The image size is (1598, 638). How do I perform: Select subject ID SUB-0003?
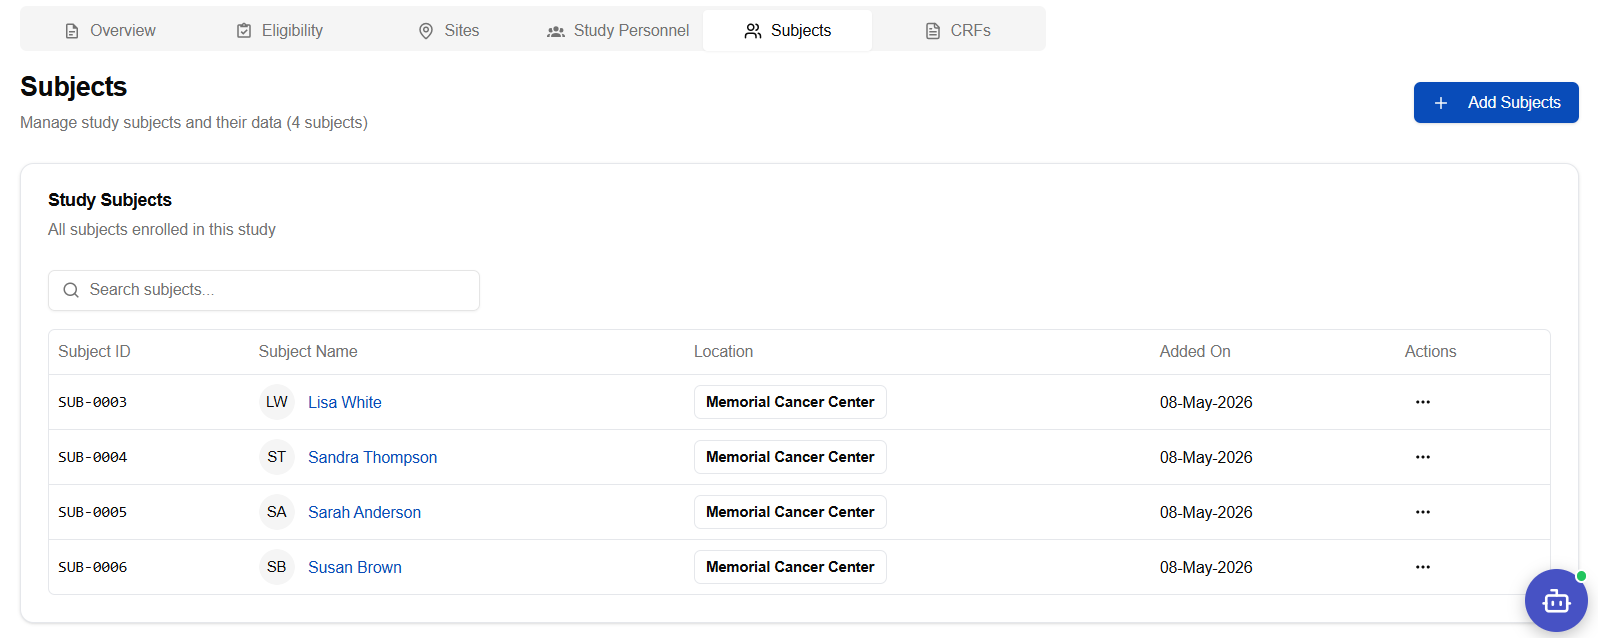[x=92, y=402]
